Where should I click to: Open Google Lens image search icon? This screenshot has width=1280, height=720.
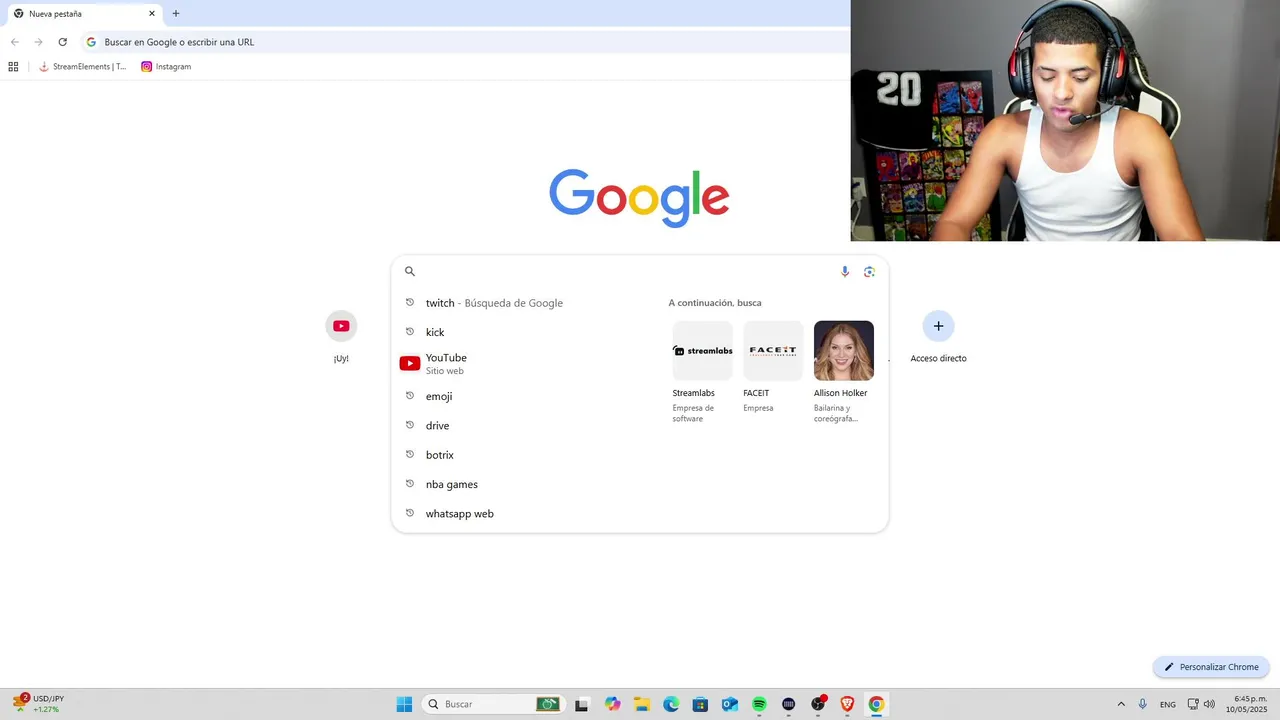tap(869, 271)
